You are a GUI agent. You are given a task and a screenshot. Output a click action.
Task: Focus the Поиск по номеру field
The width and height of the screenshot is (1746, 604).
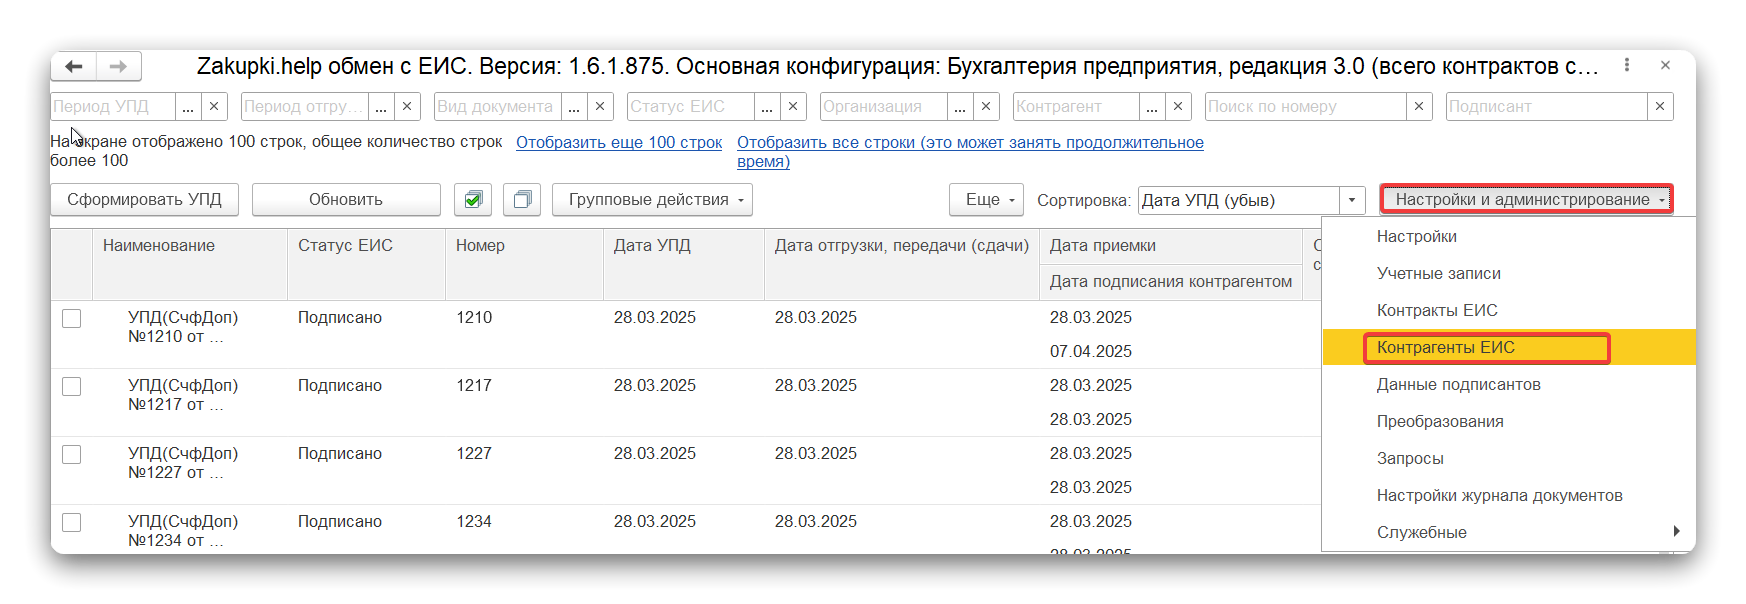(x=1305, y=106)
